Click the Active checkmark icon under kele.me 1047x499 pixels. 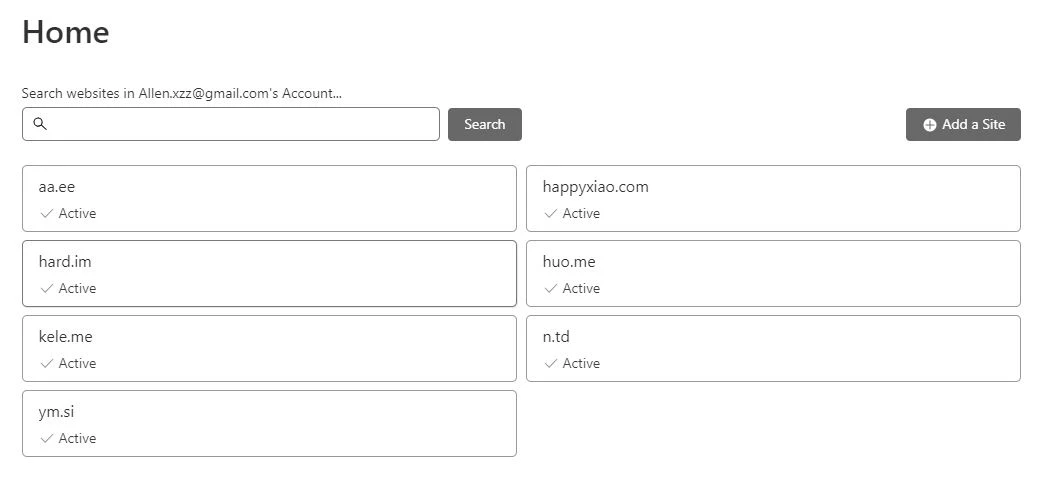click(46, 363)
